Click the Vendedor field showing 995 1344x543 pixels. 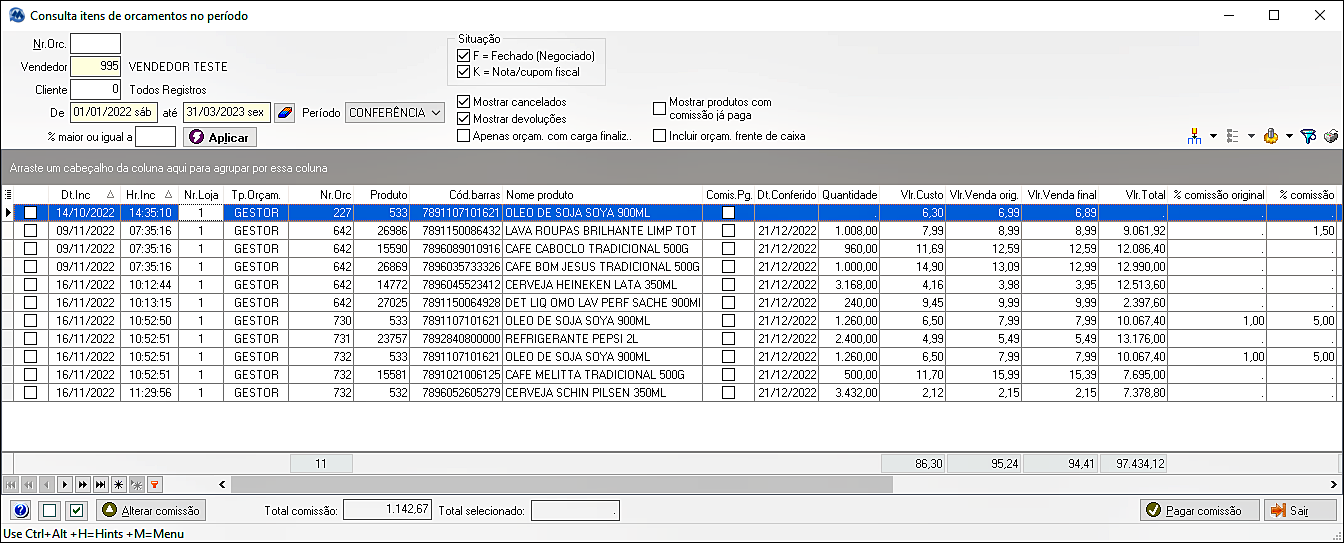[95, 67]
